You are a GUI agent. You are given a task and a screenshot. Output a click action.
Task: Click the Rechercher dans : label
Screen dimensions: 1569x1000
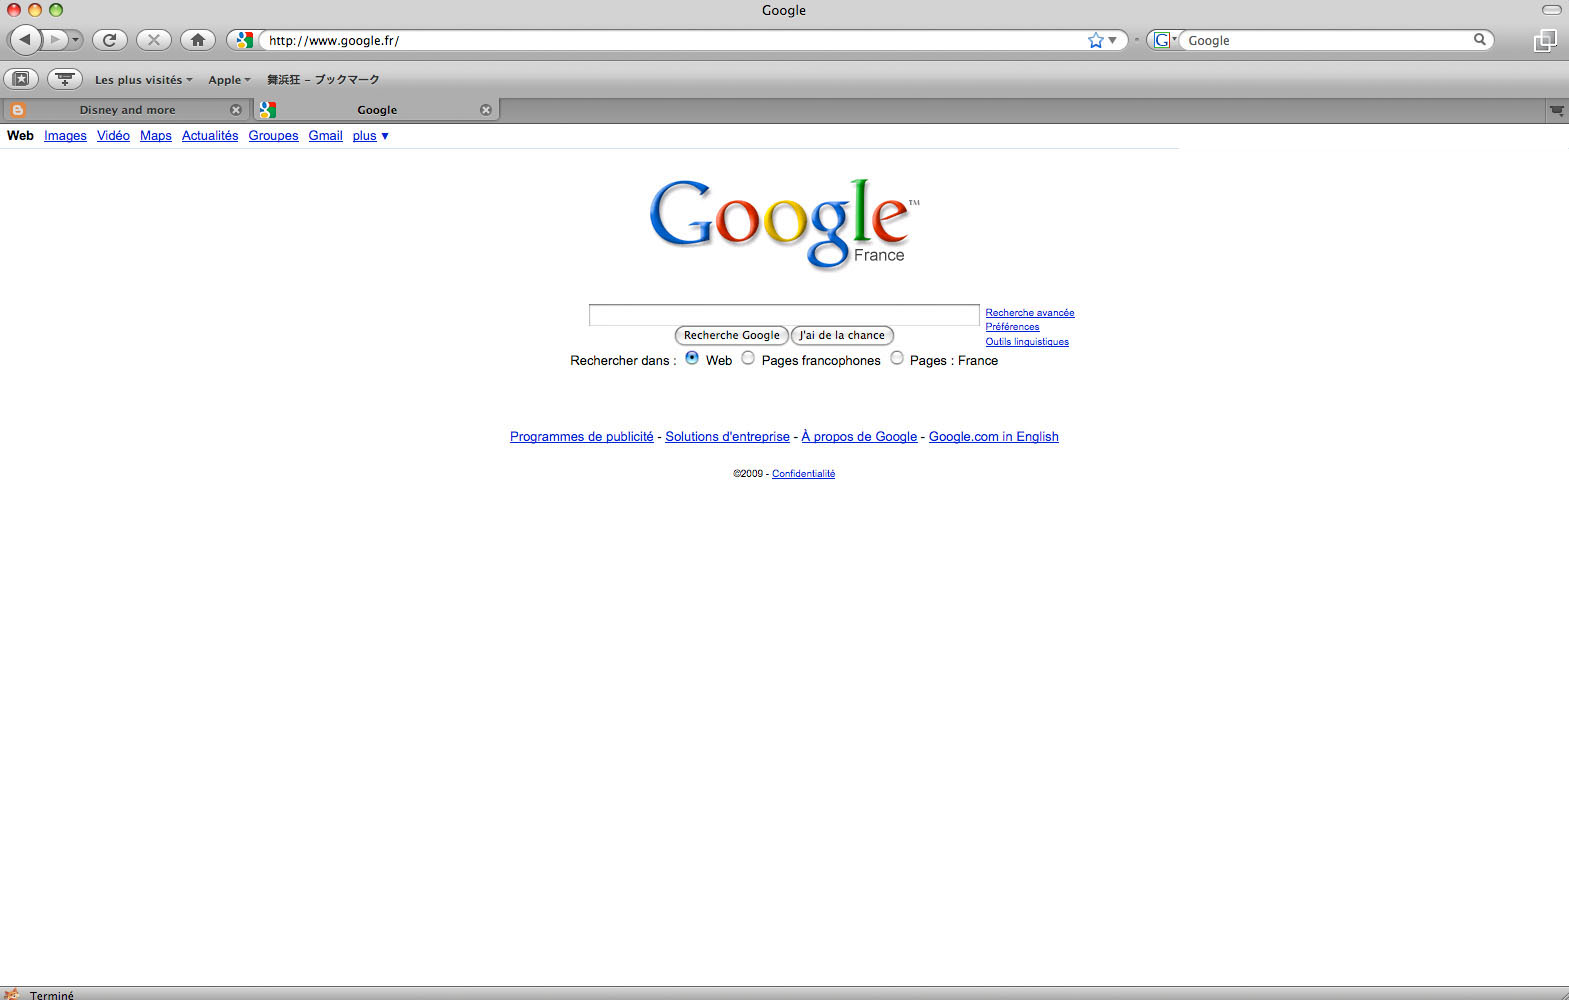point(623,361)
